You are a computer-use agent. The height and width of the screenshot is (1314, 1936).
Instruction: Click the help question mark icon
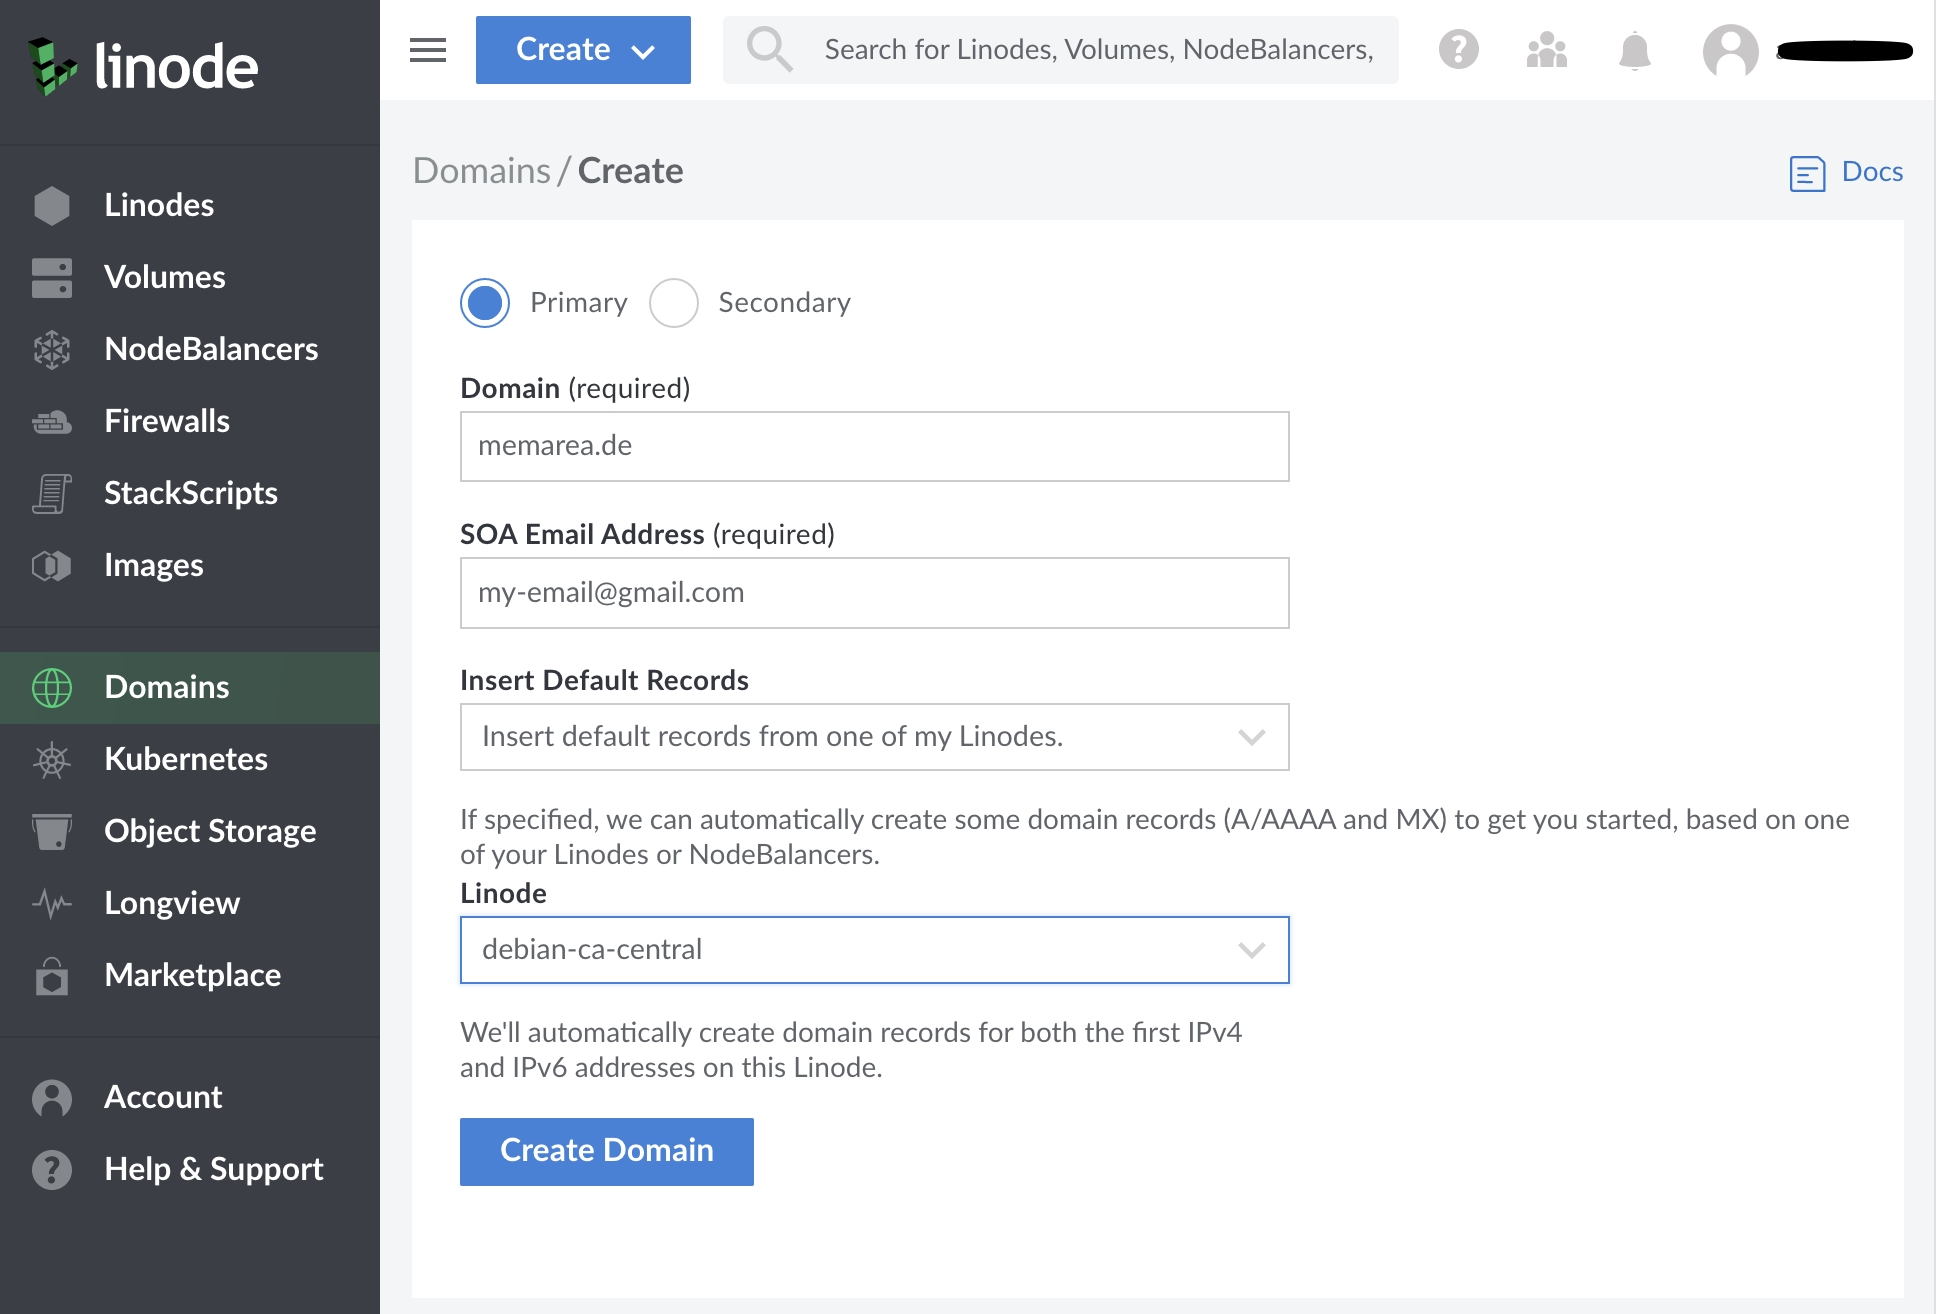pos(1458,49)
